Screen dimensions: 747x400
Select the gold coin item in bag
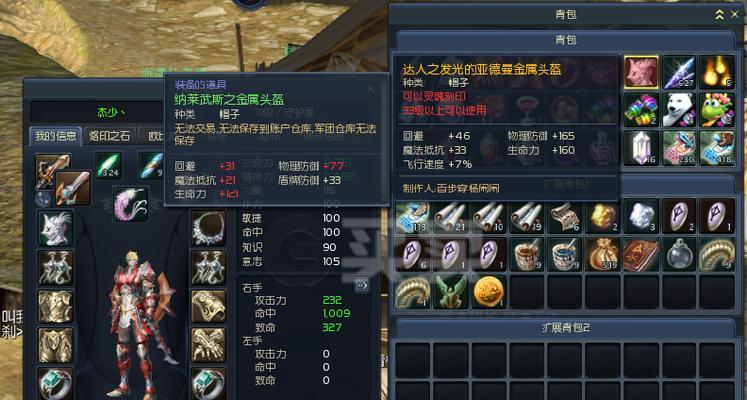click(489, 292)
